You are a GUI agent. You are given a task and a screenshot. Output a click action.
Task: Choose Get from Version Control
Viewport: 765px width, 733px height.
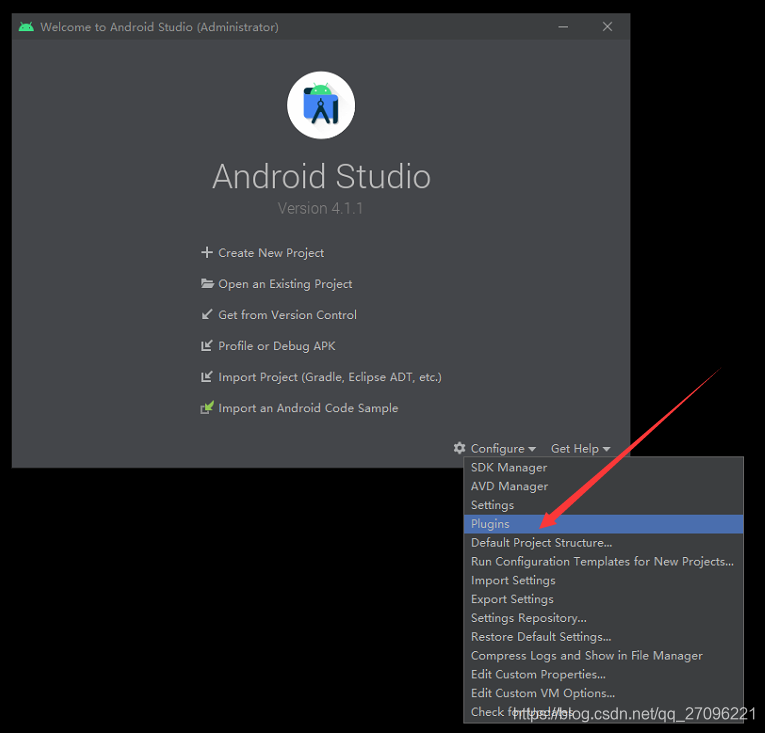point(287,315)
